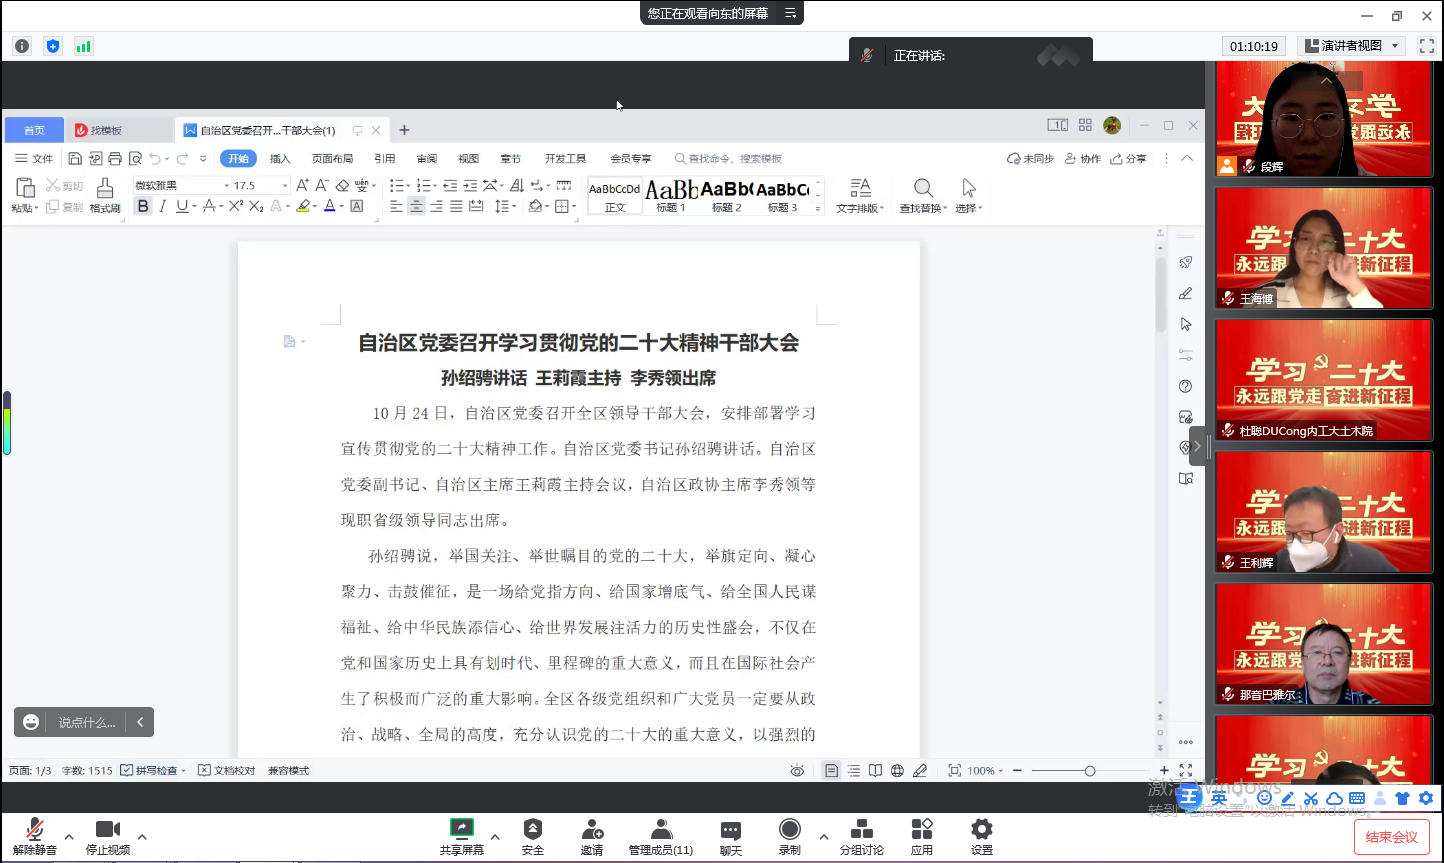1444x863 pixels.
Task: Switch to the Insert ribbon tab
Action: coord(280,159)
